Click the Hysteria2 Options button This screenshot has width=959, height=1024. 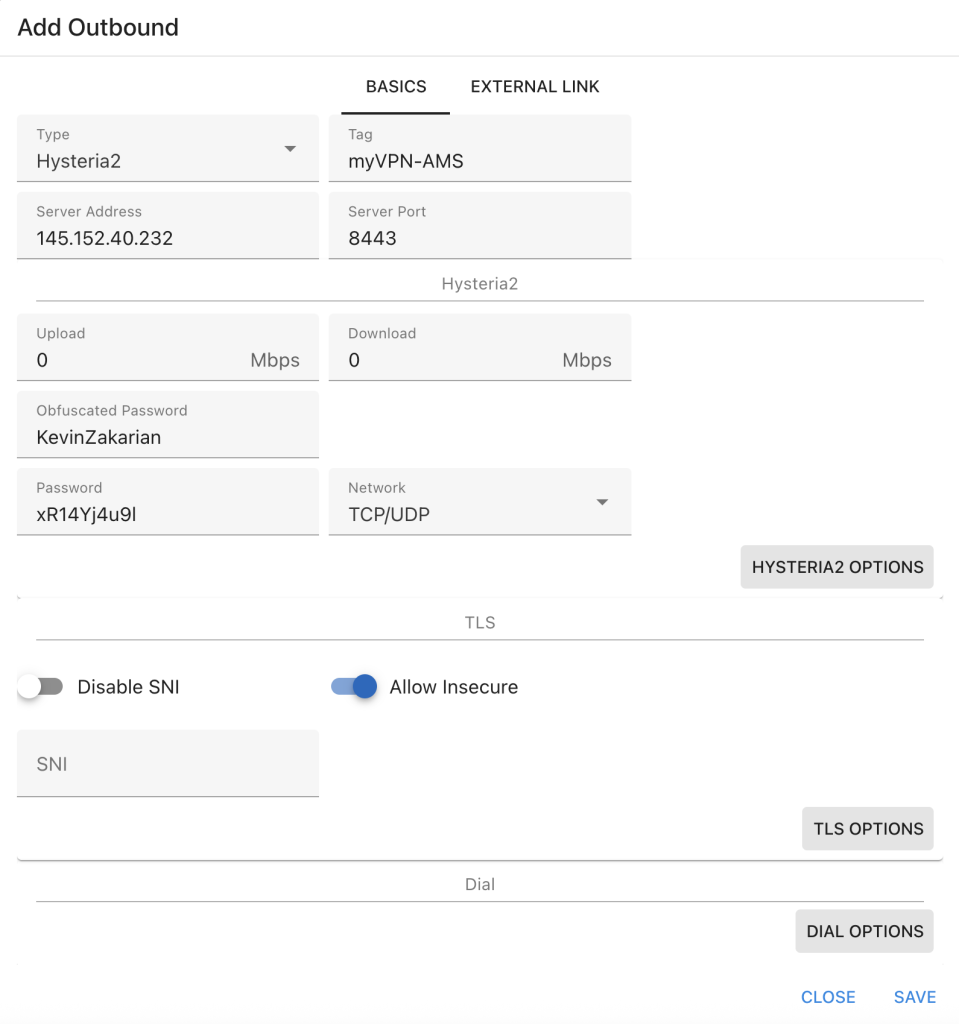pos(837,567)
